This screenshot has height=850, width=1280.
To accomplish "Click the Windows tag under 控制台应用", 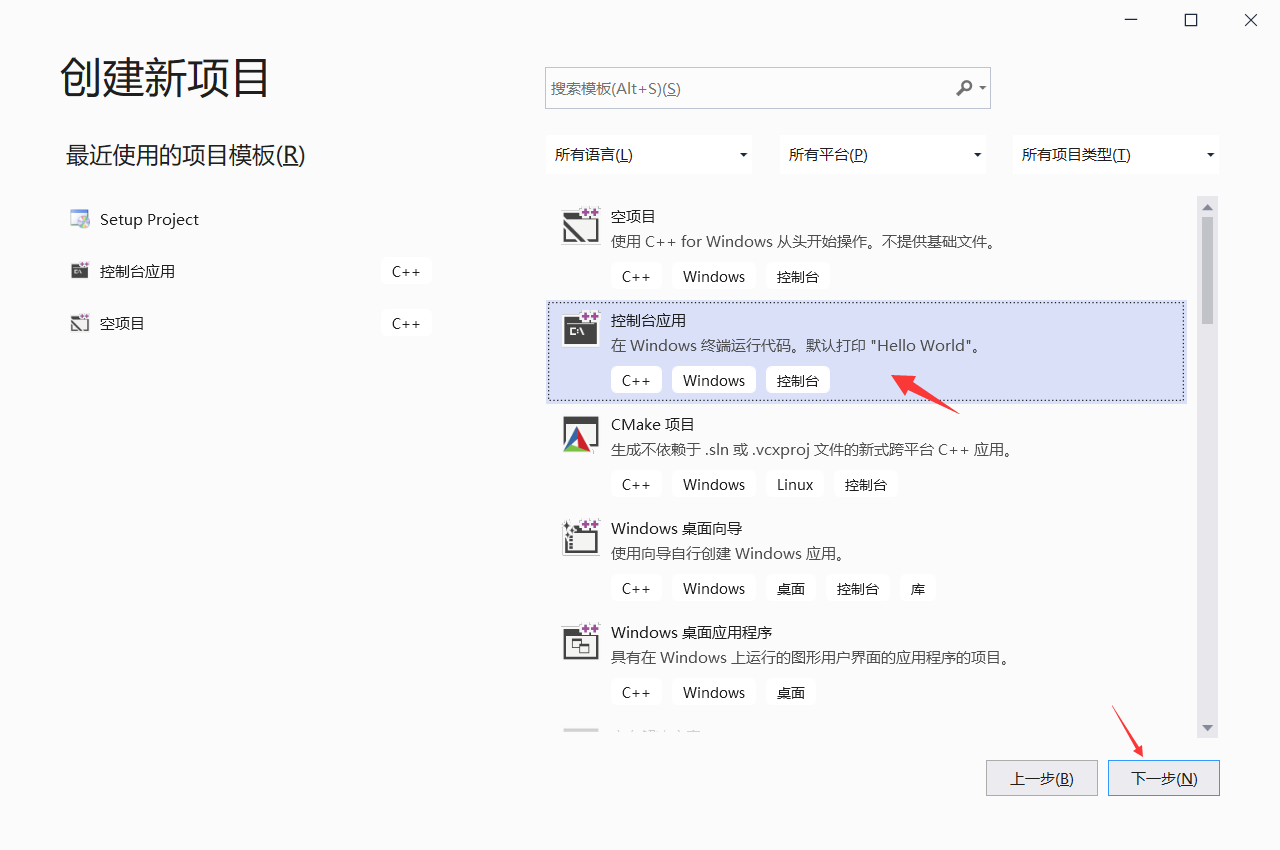I will point(714,380).
